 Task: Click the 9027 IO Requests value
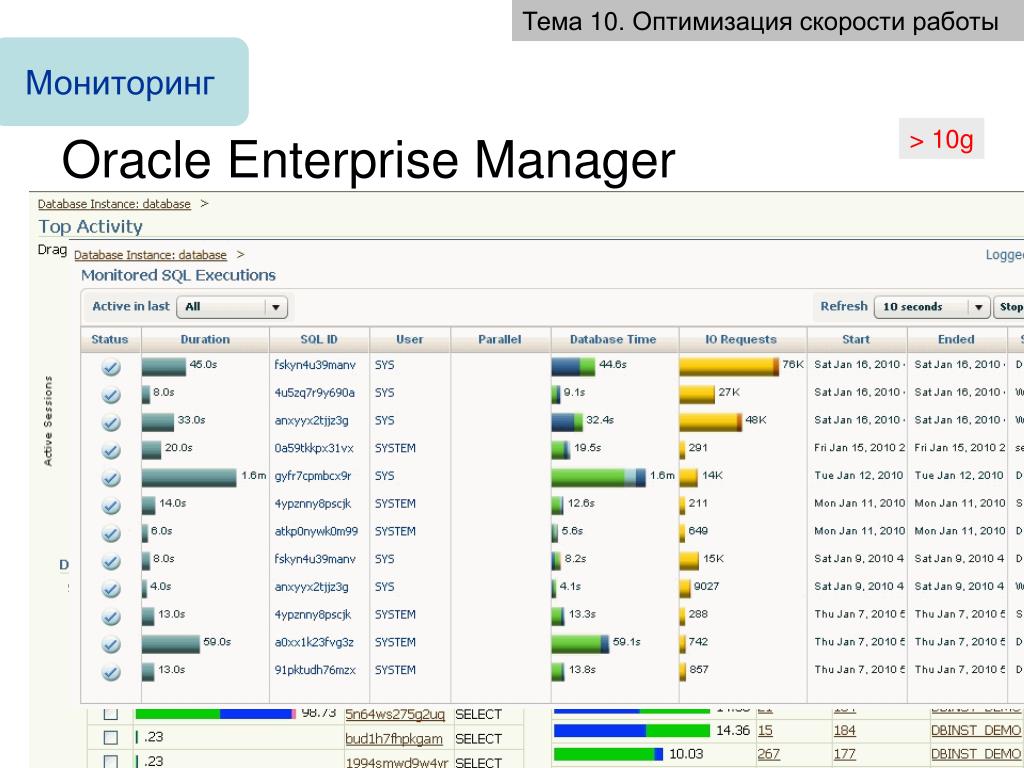tap(706, 586)
